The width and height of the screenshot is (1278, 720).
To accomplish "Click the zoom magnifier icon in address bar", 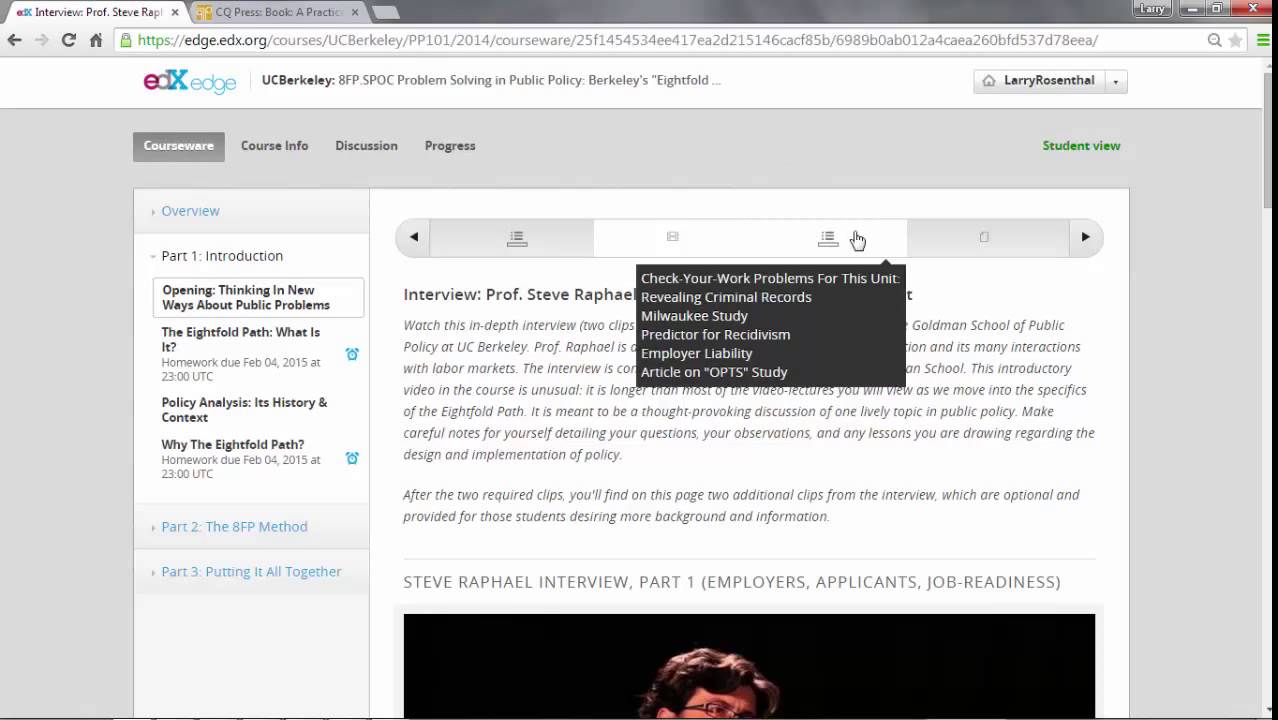I will pos(1214,40).
